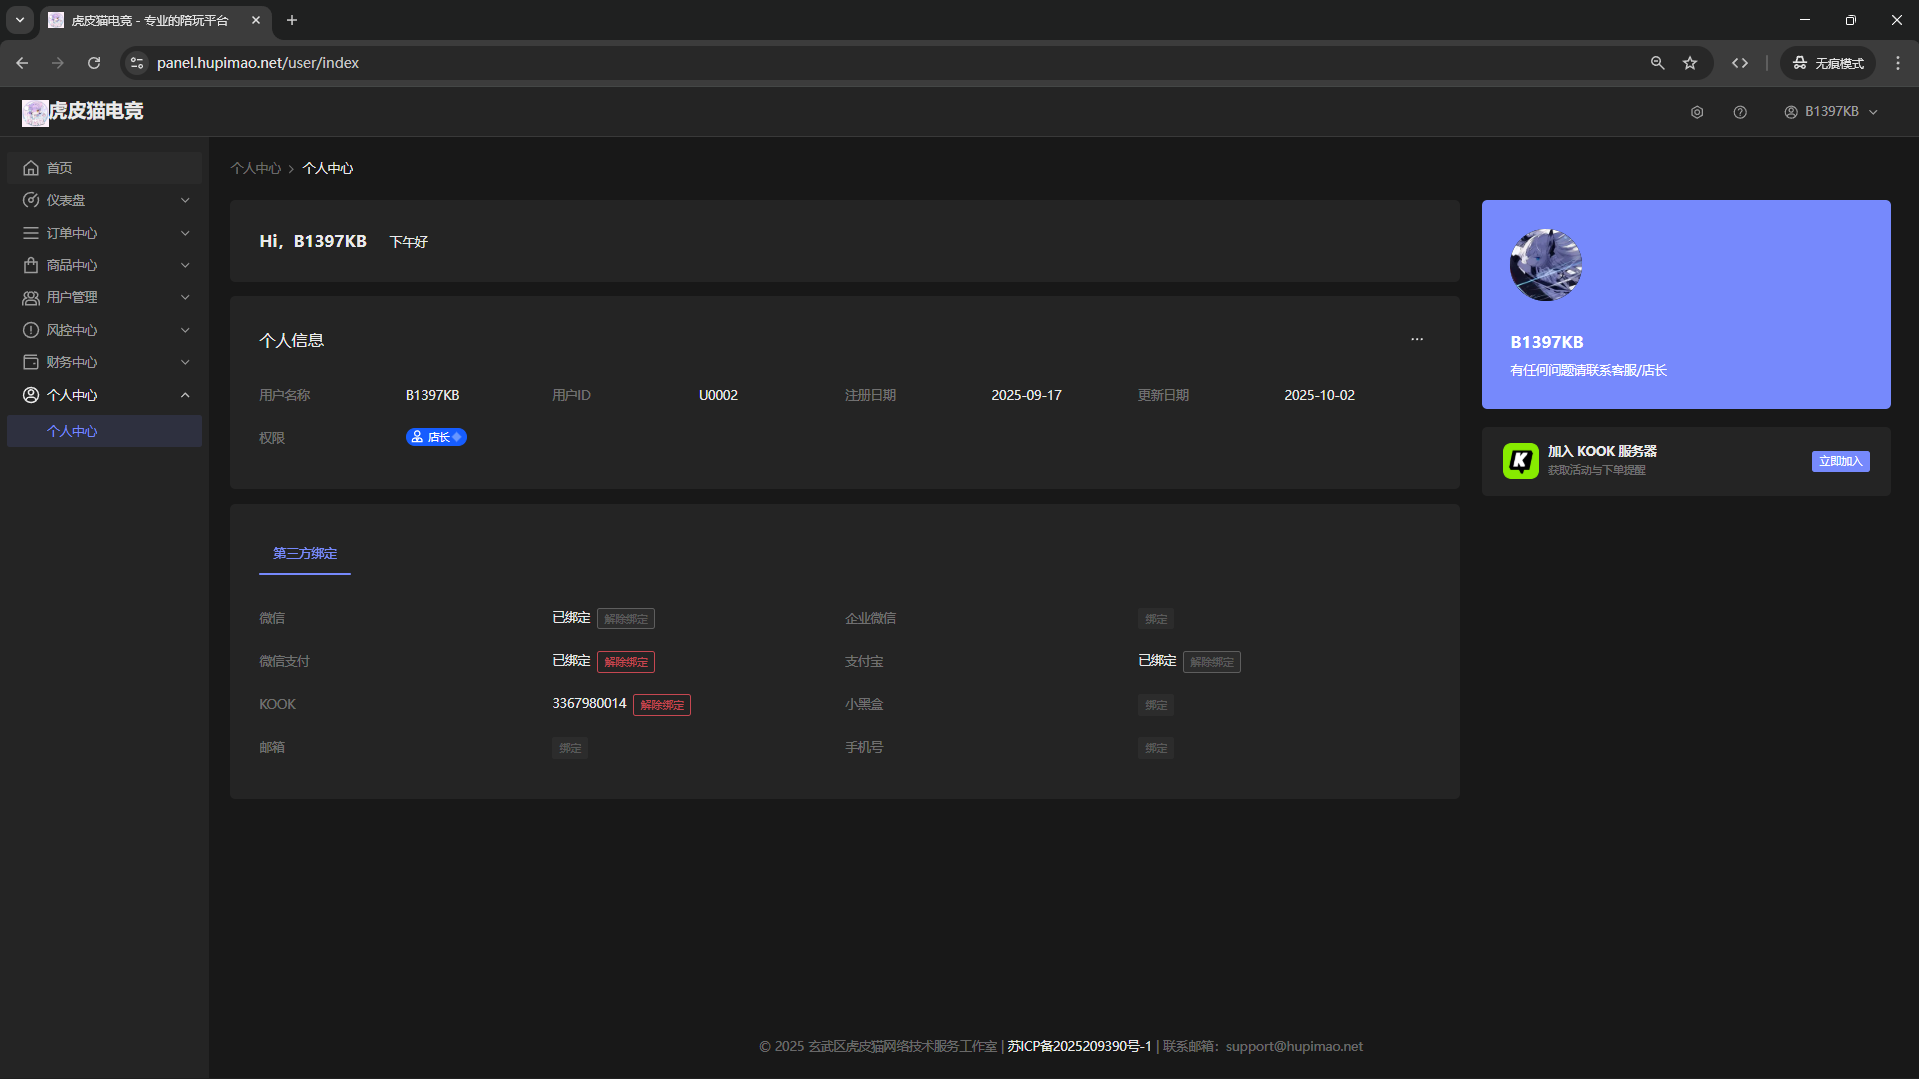
Task: Collapse the 个人中心 sidebar group
Action: 104,395
